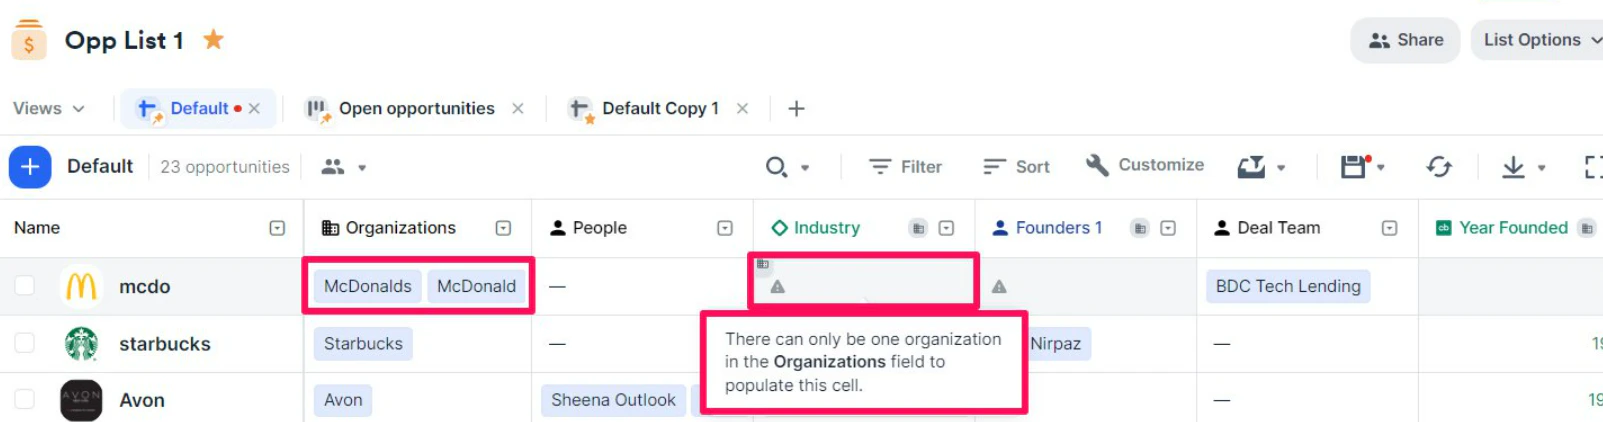Image resolution: width=1603 pixels, height=422 pixels.
Task: Click the warning icon in mcdo Industry cell
Action: pos(778,287)
